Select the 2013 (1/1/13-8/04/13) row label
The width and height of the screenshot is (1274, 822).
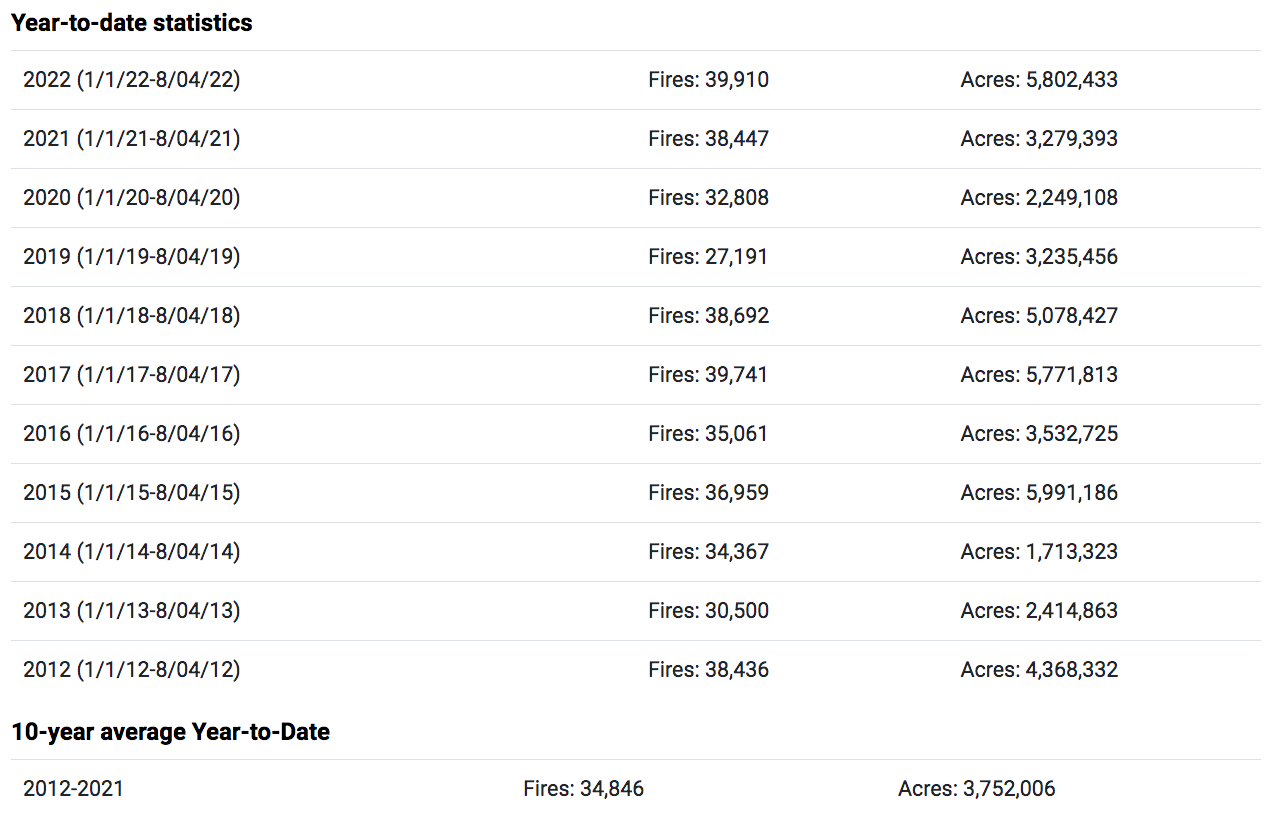[x=132, y=611]
